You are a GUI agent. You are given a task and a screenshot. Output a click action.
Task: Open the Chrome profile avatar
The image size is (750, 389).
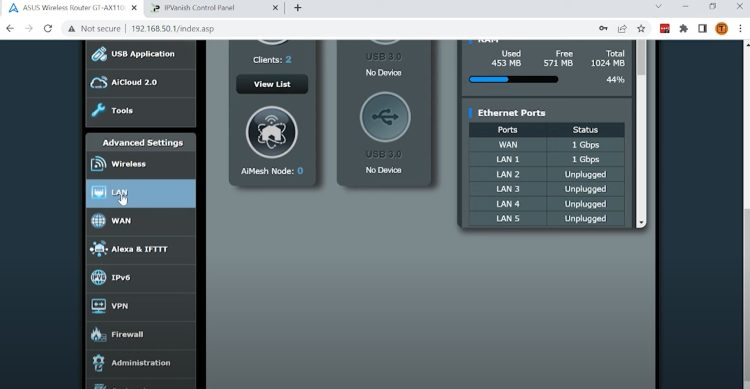pos(721,29)
